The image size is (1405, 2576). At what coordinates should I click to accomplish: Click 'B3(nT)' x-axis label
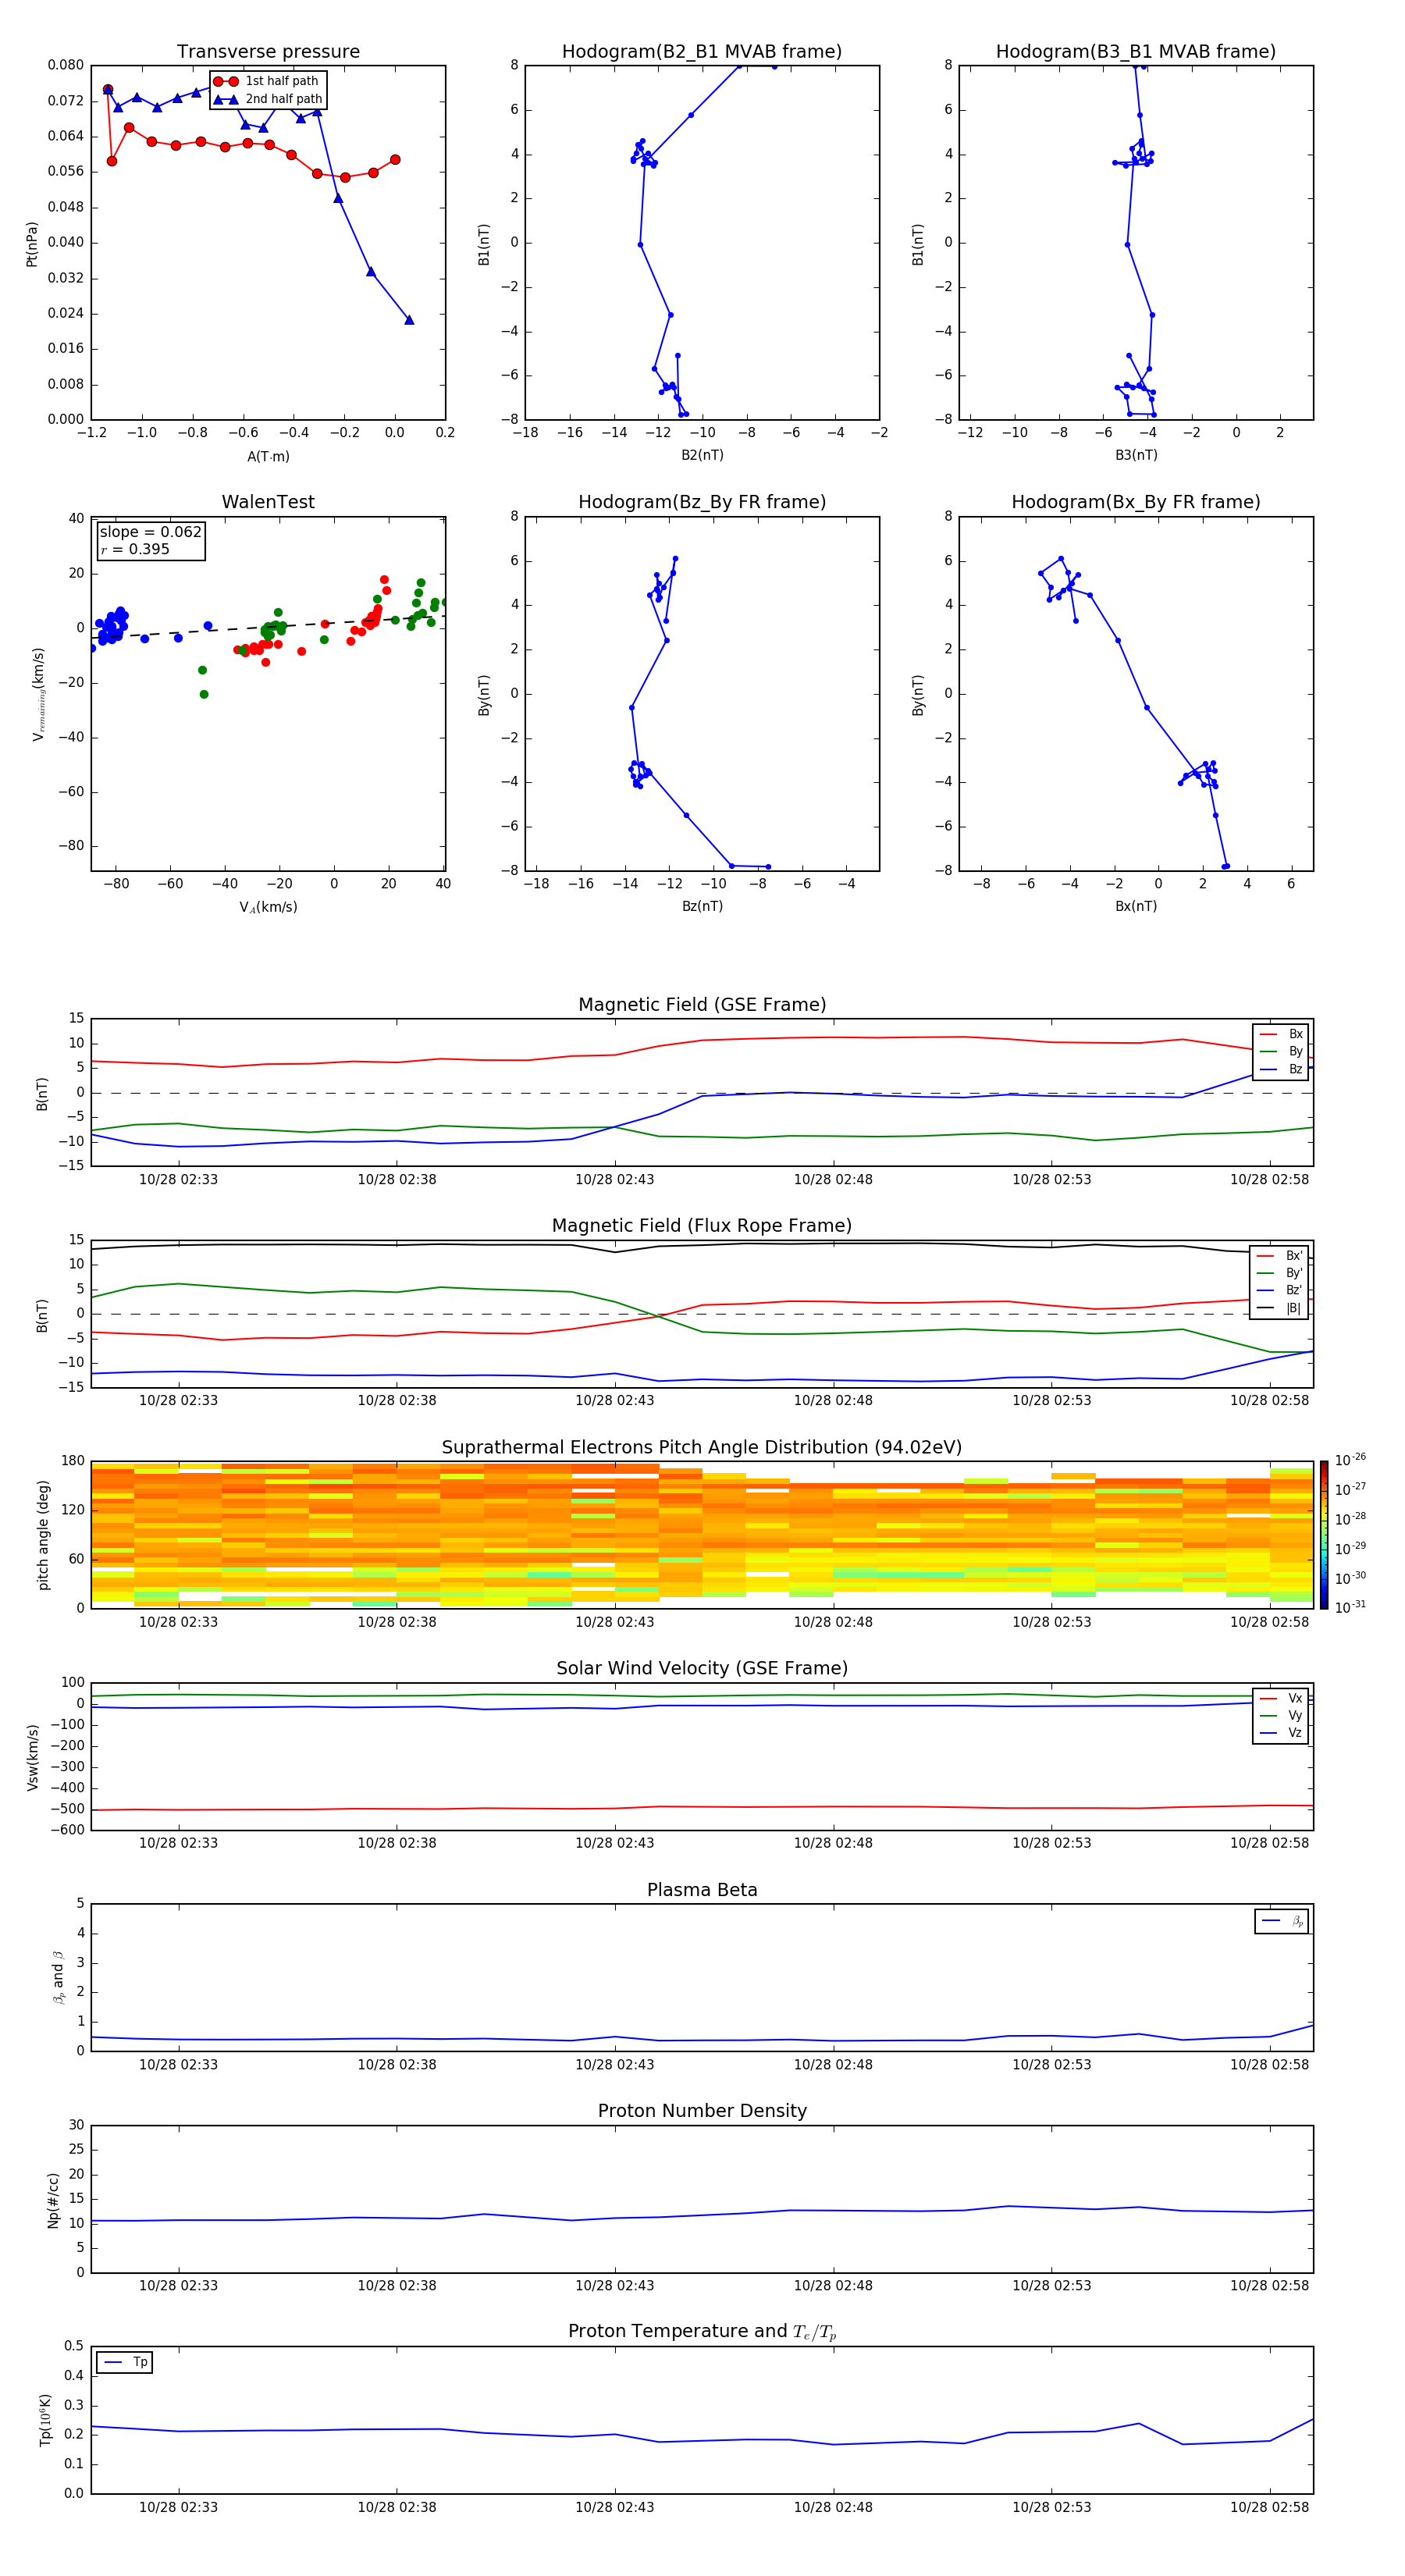[x=1136, y=455]
